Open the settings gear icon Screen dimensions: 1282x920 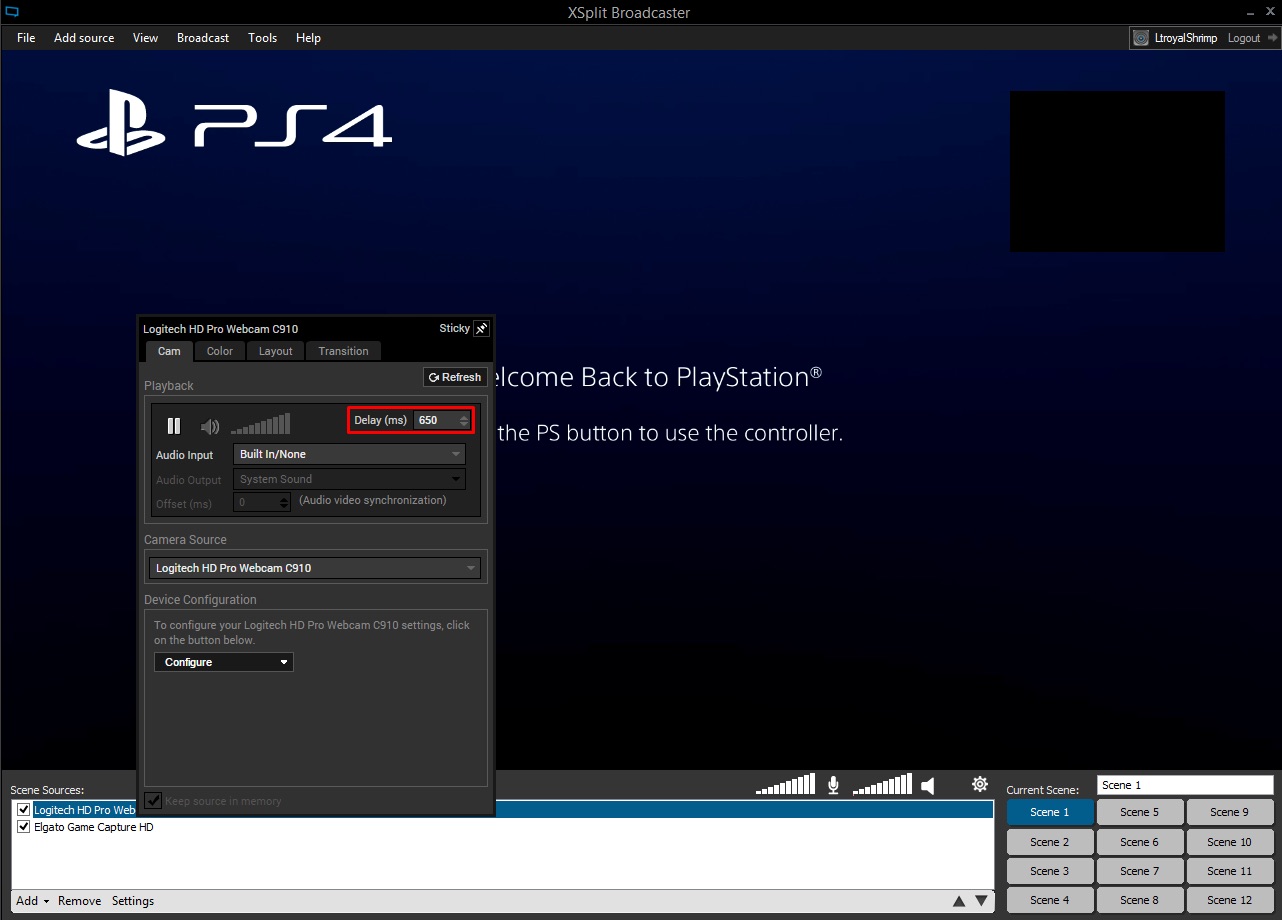[980, 785]
